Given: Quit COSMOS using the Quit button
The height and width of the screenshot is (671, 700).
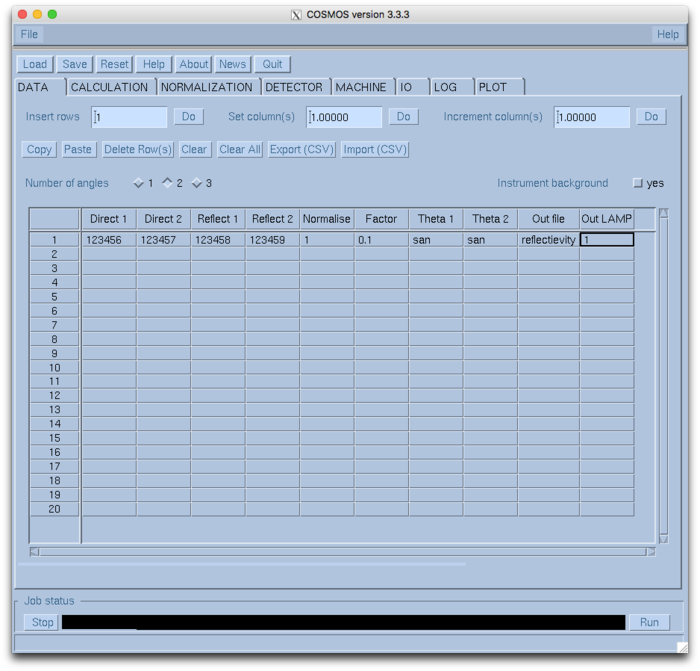Looking at the screenshot, I should pos(272,64).
